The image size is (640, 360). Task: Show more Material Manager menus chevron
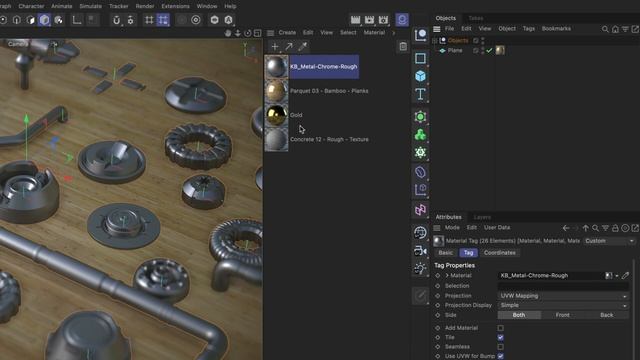click(393, 33)
